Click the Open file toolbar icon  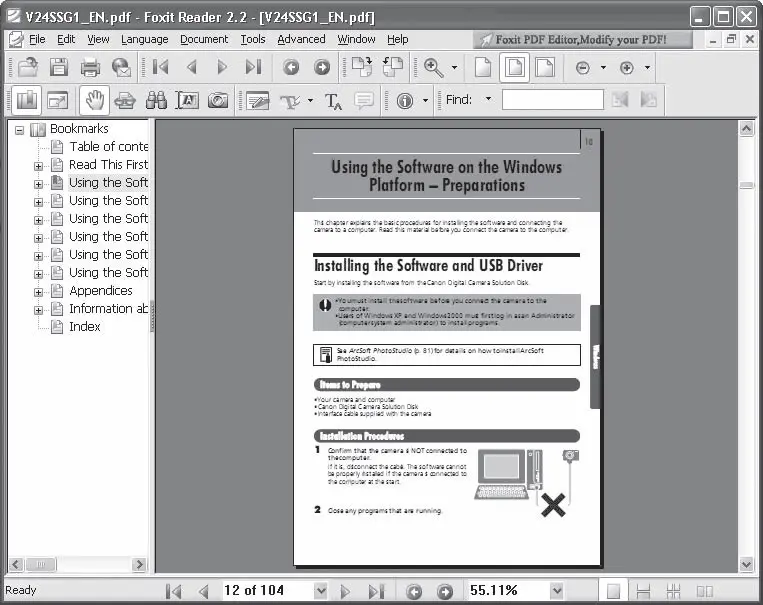(x=26, y=67)
